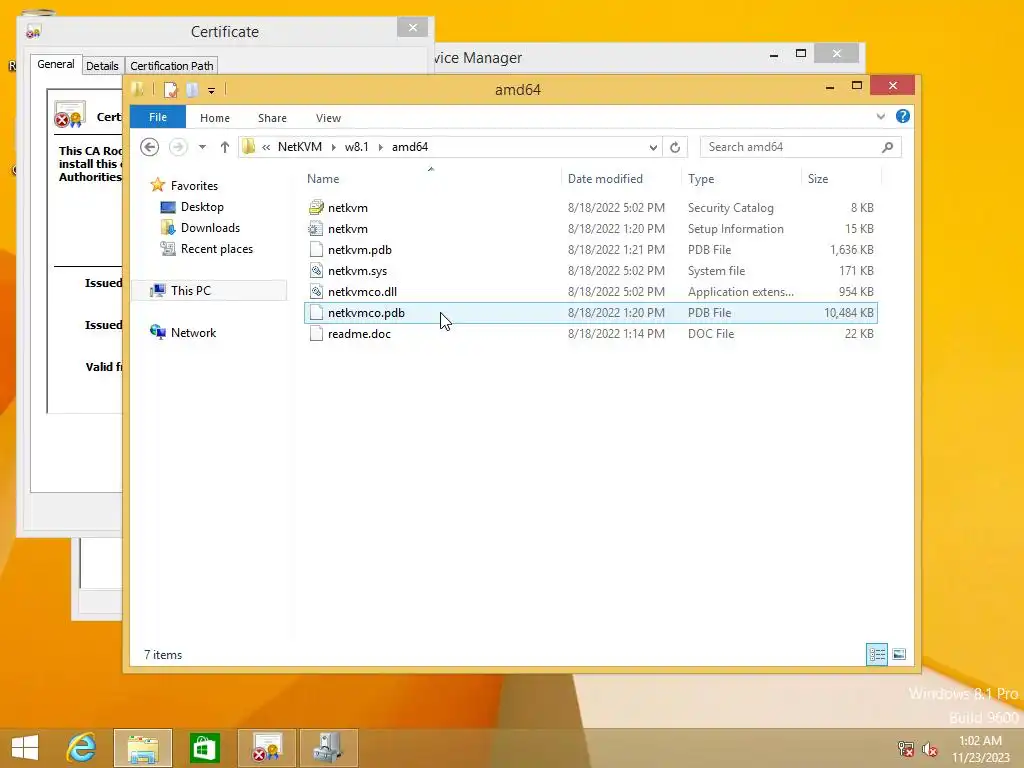Expand chevron after NetKVM breadcrumb
The height and width of the screenshot is (768, 1024).
pyautogui.click(x=333, y=147)
